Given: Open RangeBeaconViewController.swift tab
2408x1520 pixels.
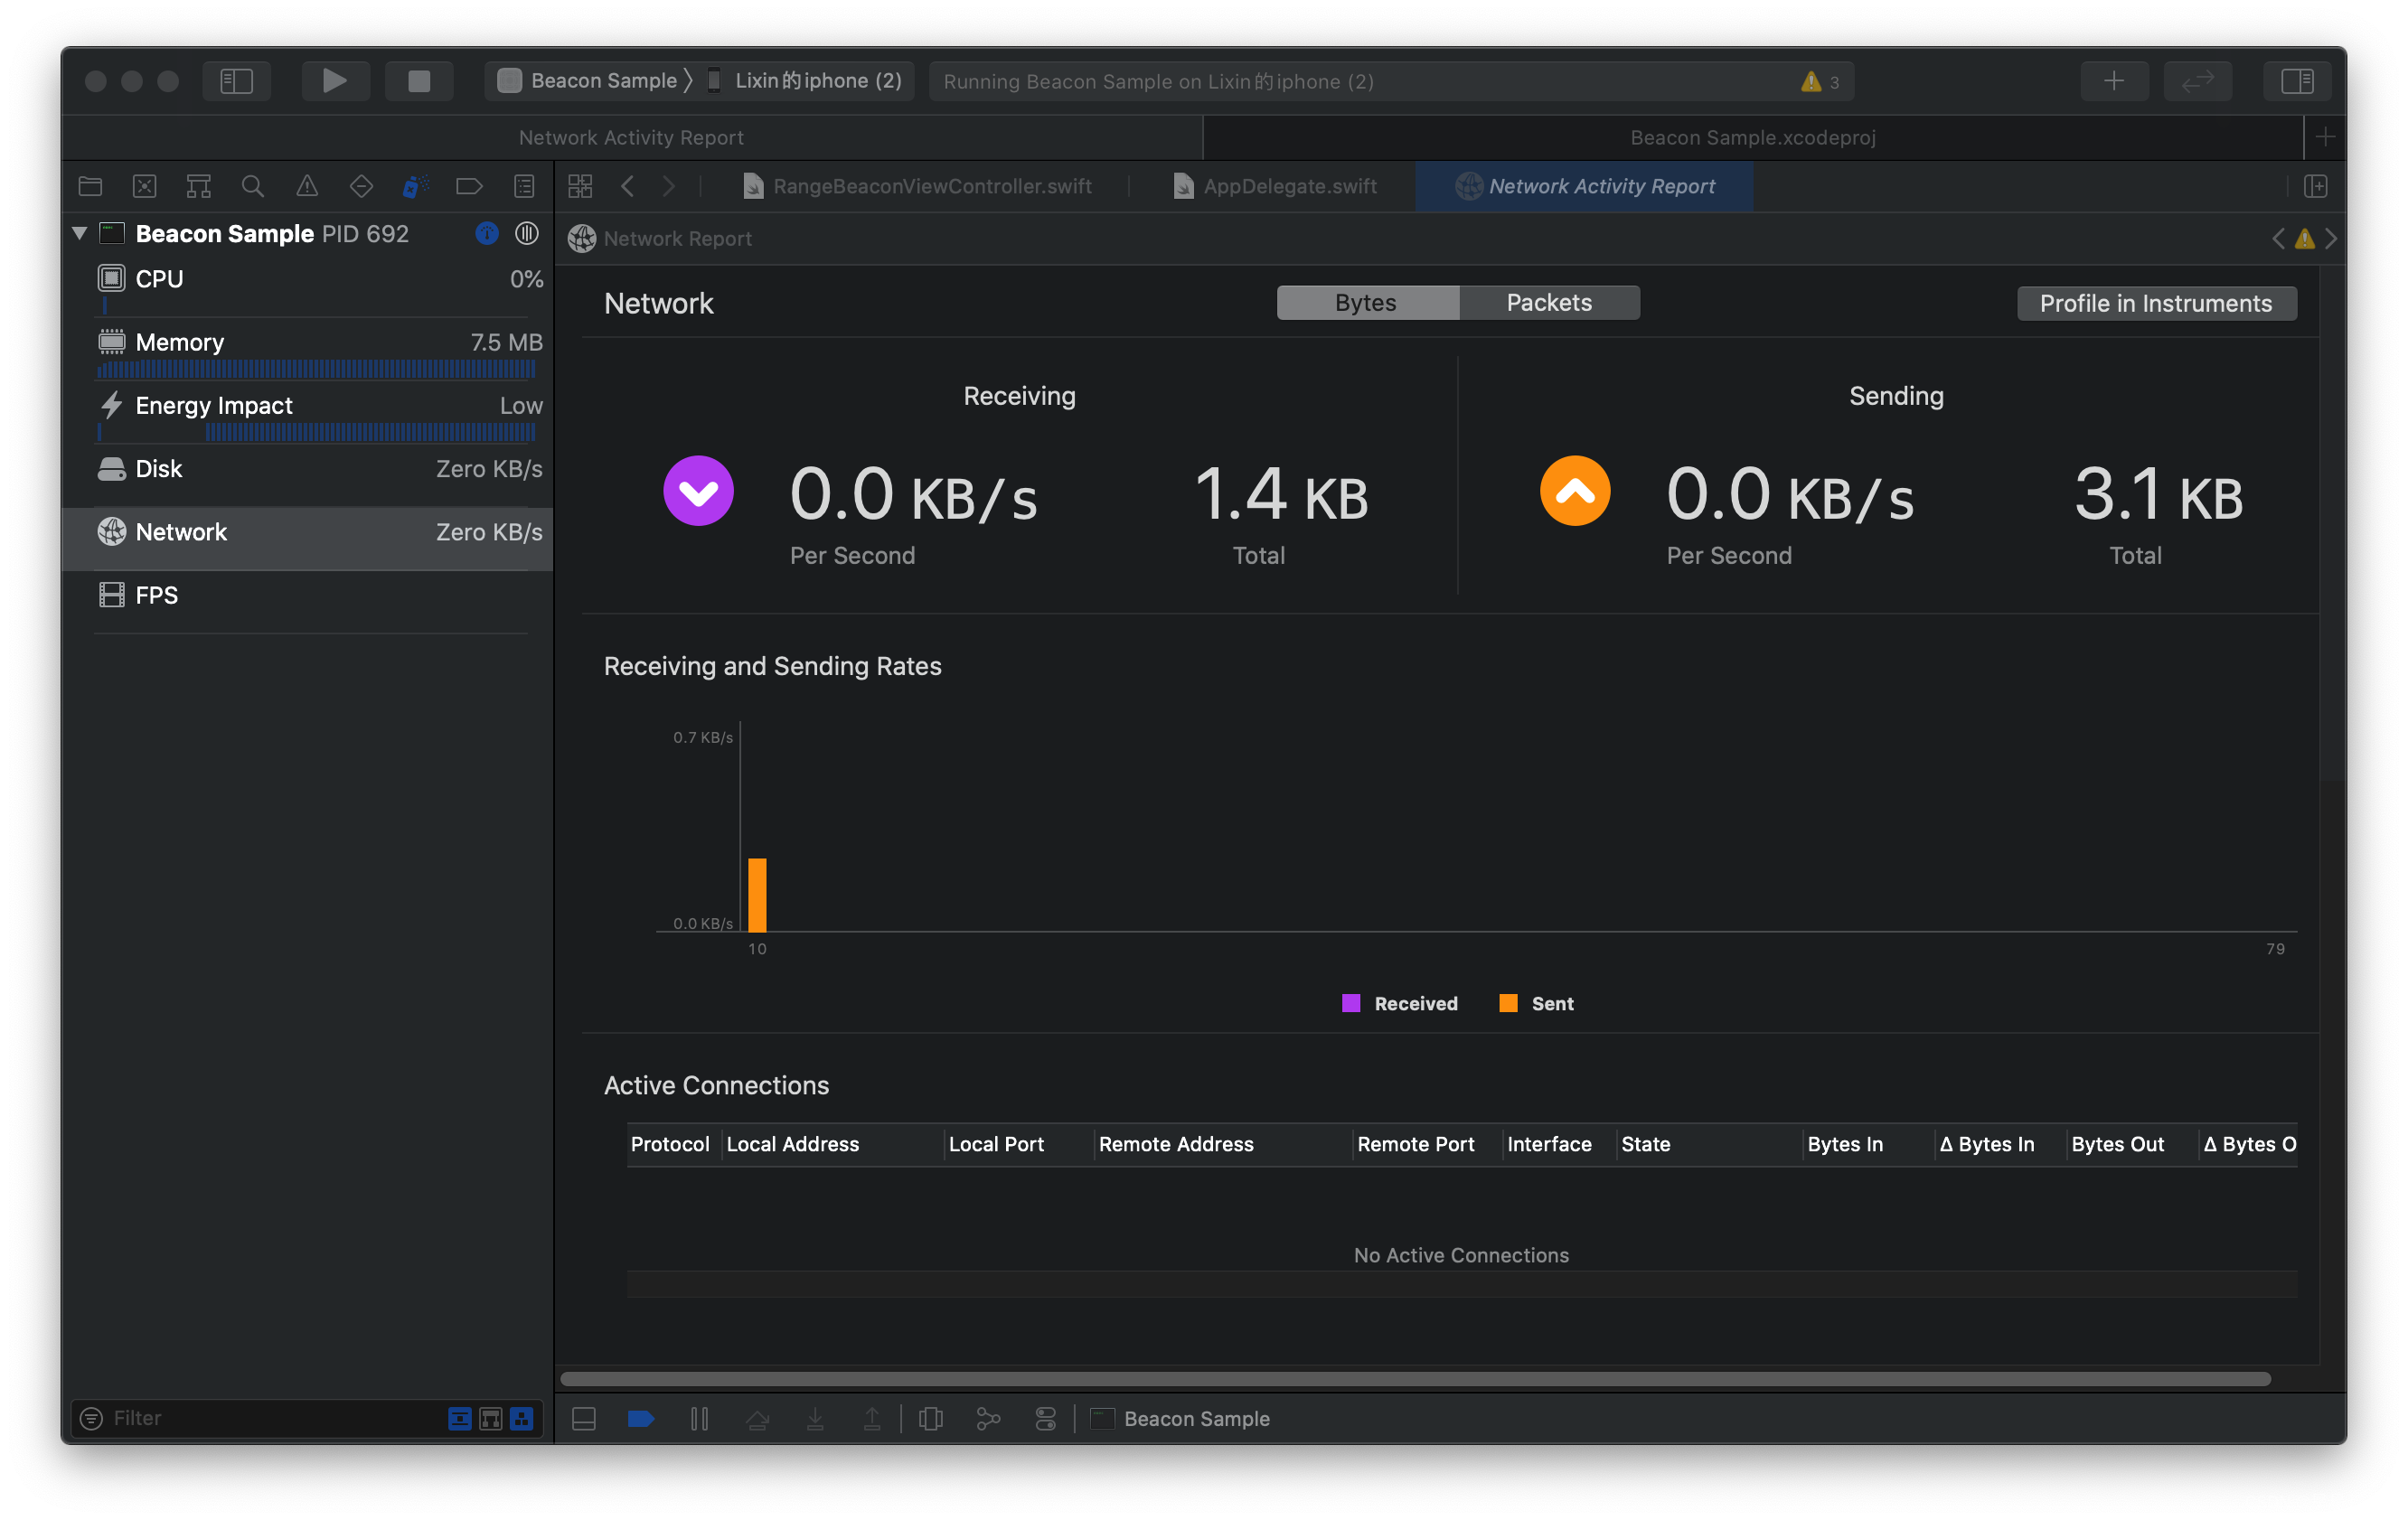Looking at the screenshot, I should pyautogui.click(x=930, y=186).
